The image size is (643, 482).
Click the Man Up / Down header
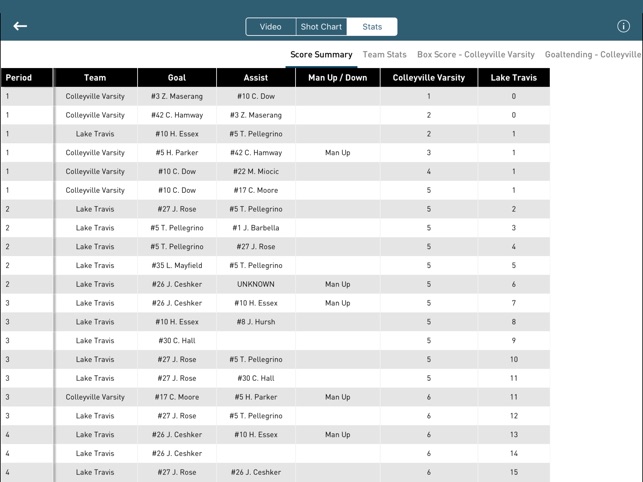coord(337,77)
